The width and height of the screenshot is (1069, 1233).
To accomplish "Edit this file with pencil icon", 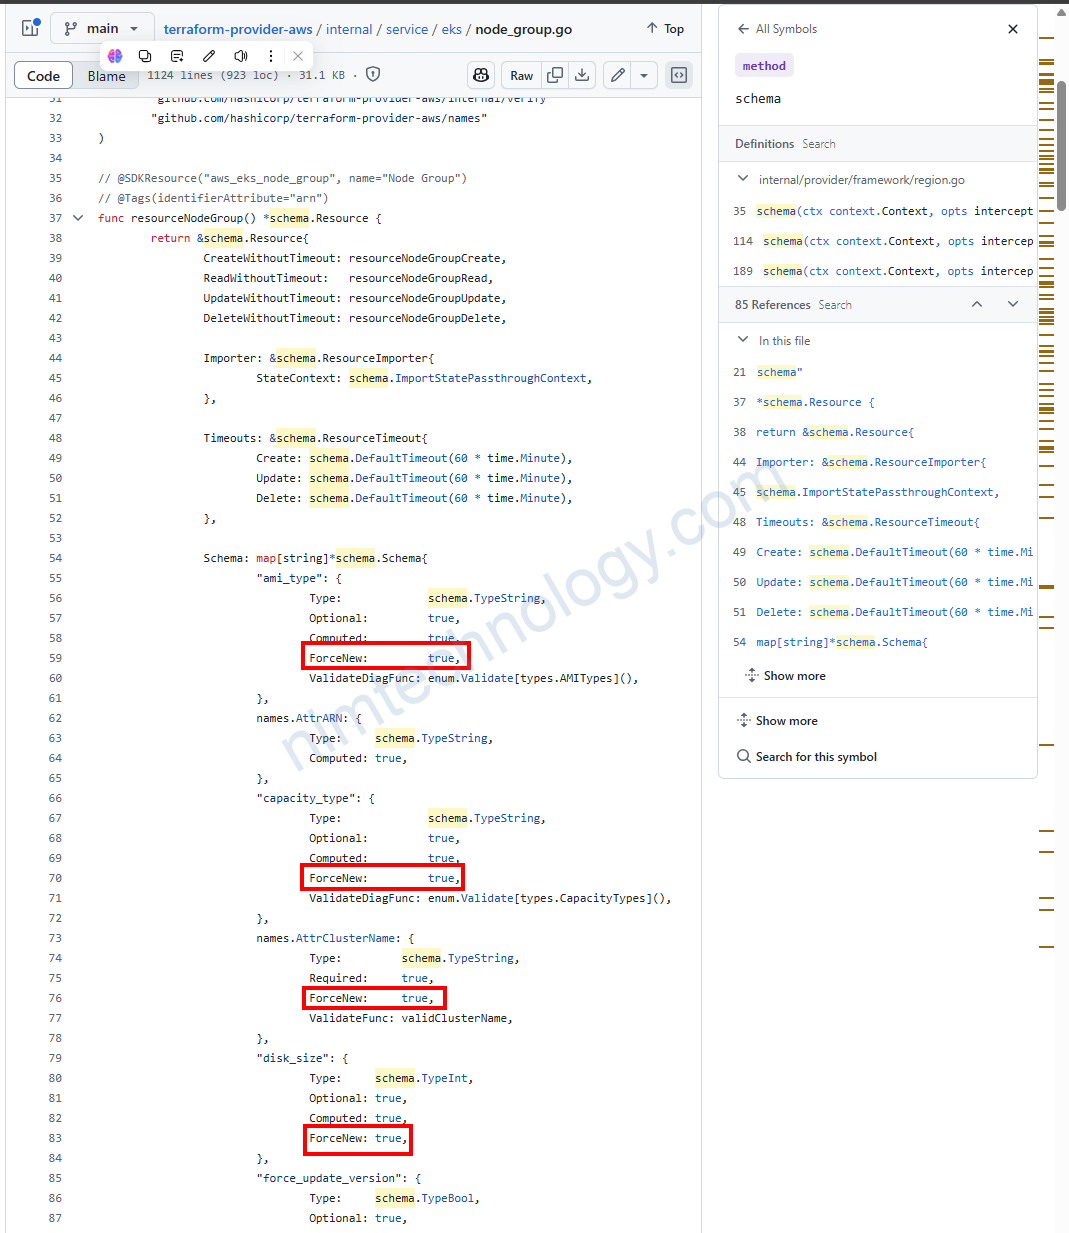I will pyautogui.click(x=618, y=75).
